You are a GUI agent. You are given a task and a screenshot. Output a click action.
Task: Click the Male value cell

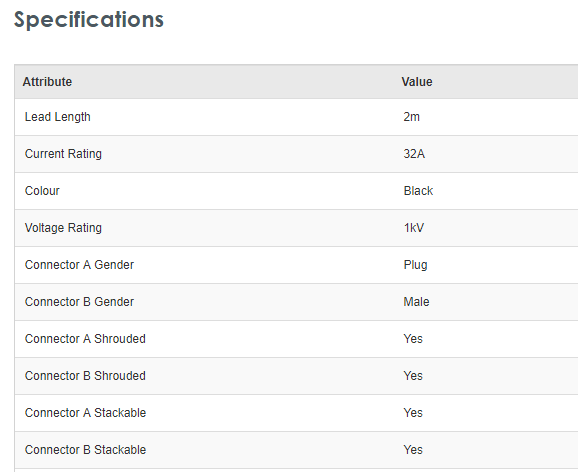click(416, 302)
